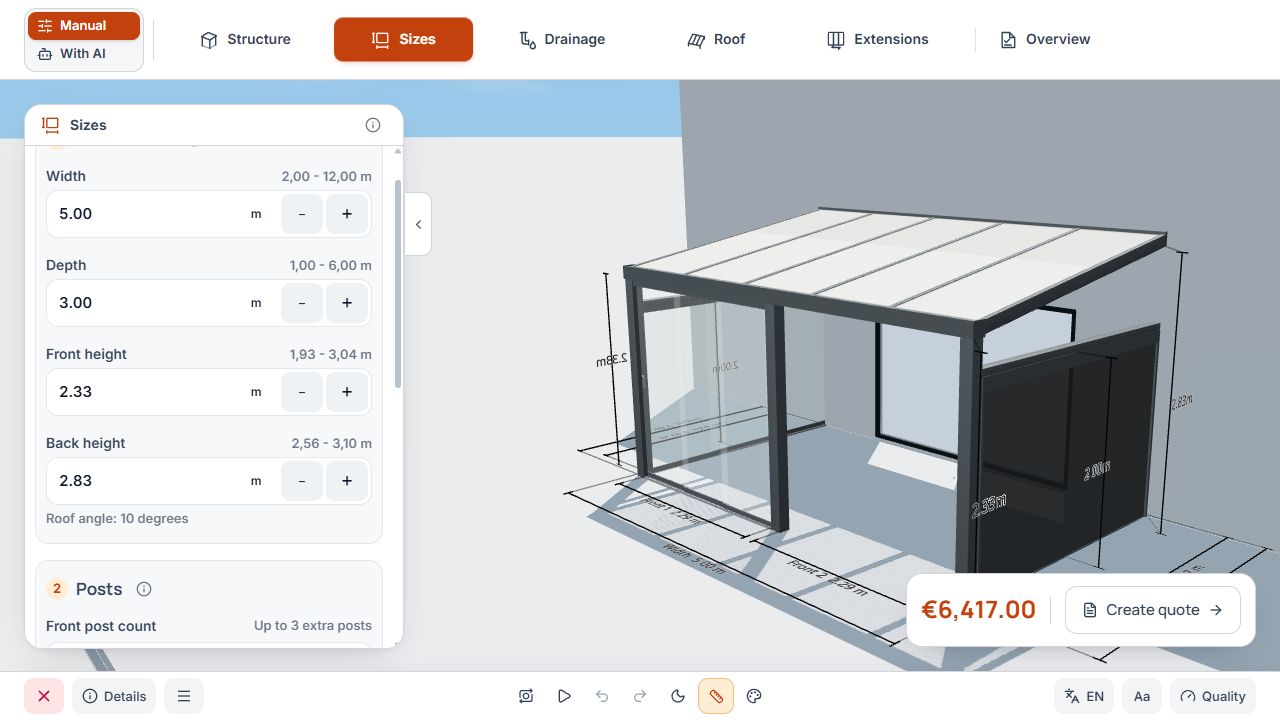Viewport: 1280px width, 720px height.
Task: View the Overview tab
Action: 1045,39
